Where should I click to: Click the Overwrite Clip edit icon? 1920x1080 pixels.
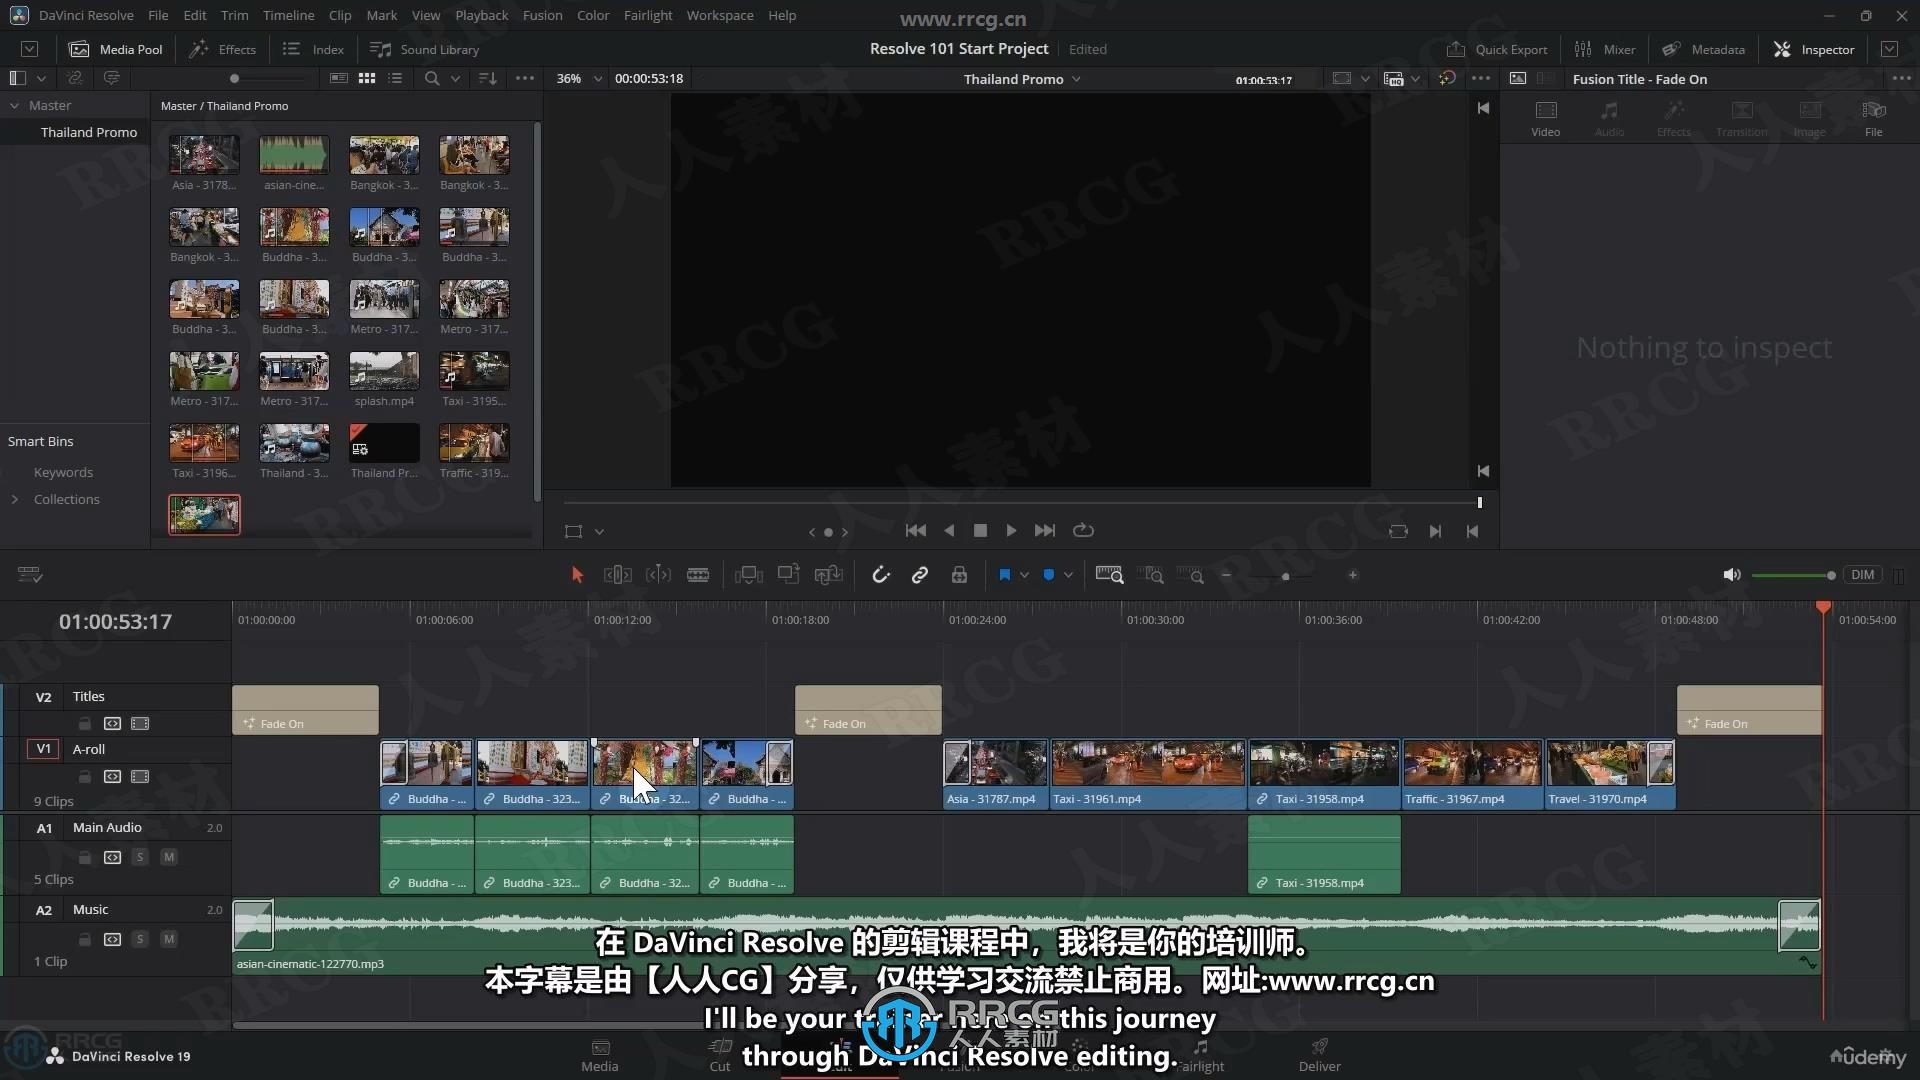[x=789, y=575]
